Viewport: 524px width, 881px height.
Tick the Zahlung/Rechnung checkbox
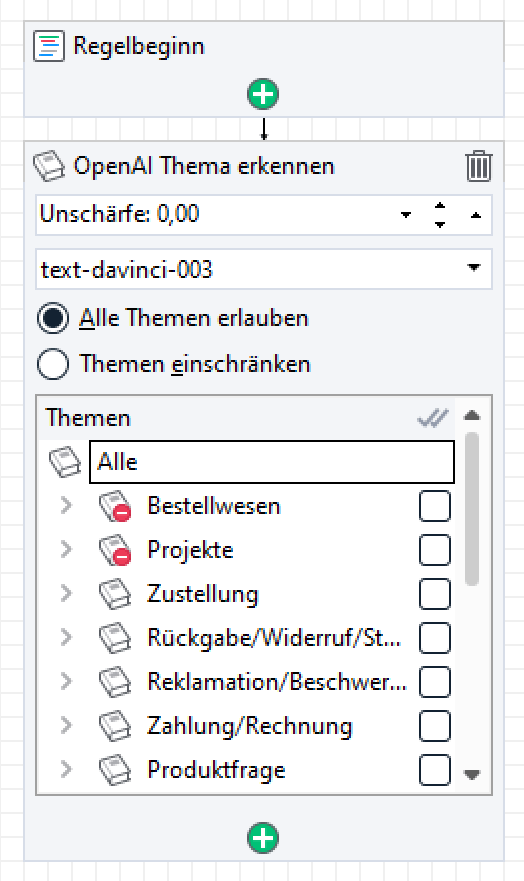click(435, 726)
